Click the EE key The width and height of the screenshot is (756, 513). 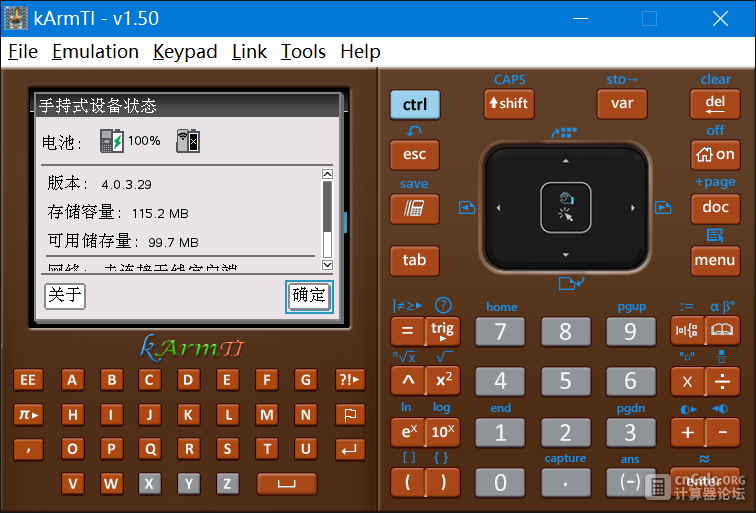(x=28, y=380)
